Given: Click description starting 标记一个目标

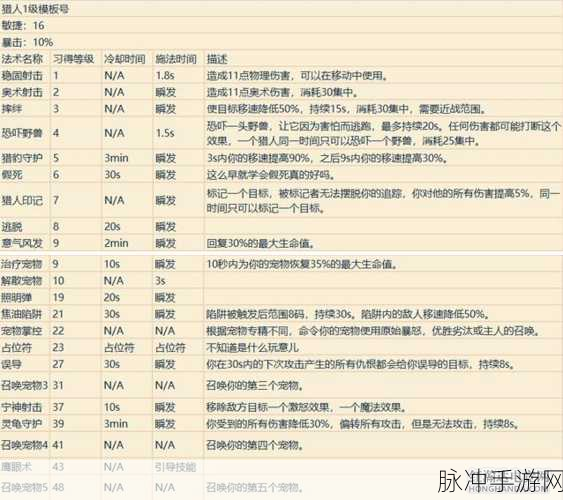Looking at the screenshot, I should tap(383, 200).
